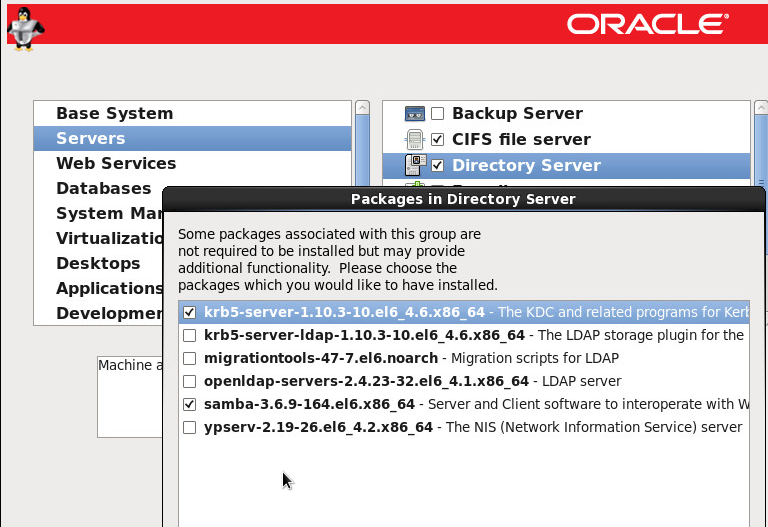768x527 pixels.
Task: Click Packages in Directory Server title bar
Action: tap(463, 199)
